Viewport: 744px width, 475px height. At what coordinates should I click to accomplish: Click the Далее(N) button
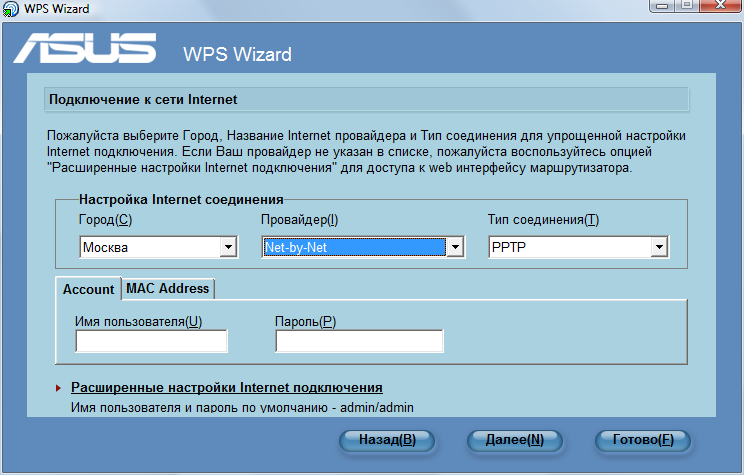[515, 440]
